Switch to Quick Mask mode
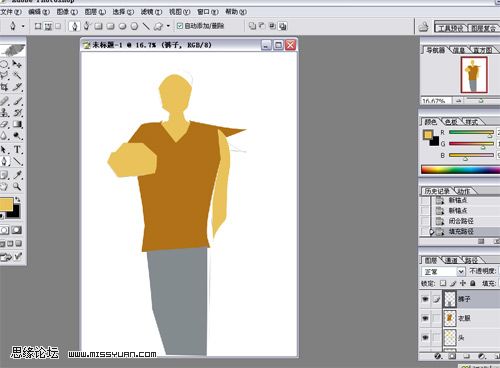 click(x=16, y=230)
